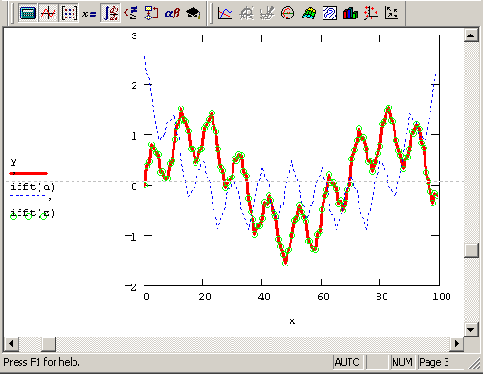The width and height of the screenshot is (483, 374).
Task: Click the red solid trace legend line
Action: [29, 173]
